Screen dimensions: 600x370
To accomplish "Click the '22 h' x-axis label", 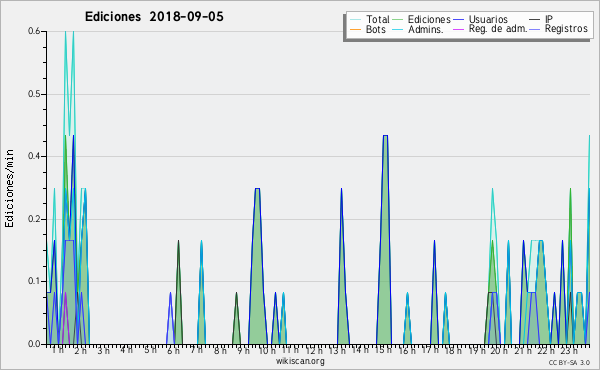I will pyautogui.click(x=546, y=350).
